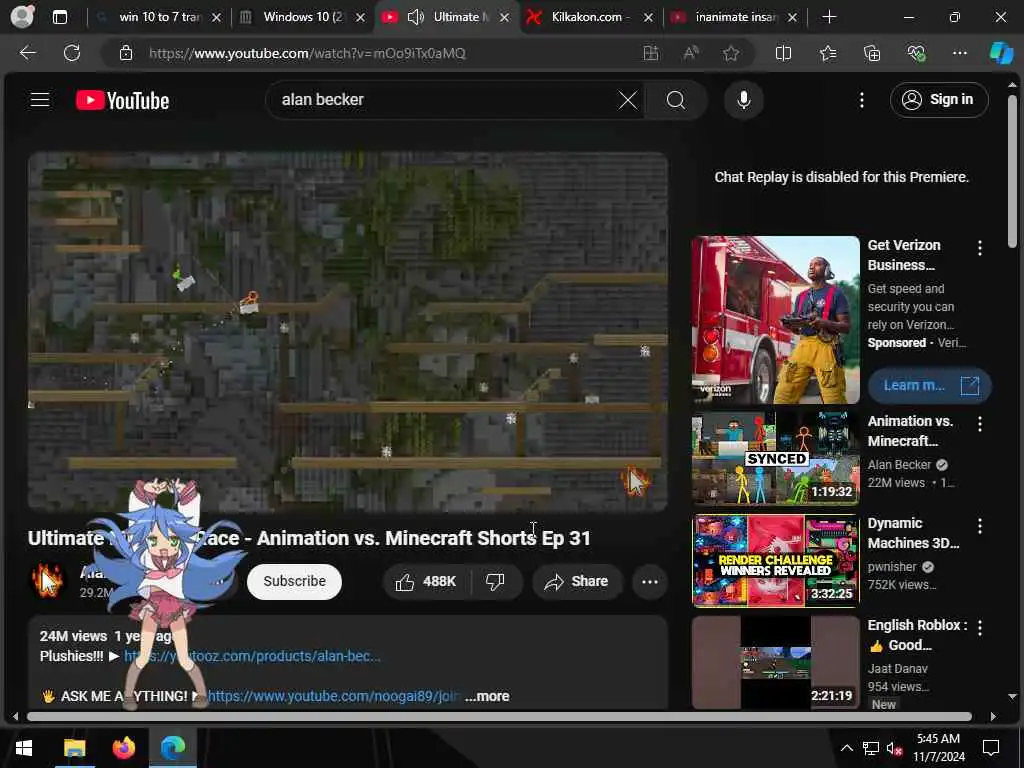1024x768 pixels.
Task: Go to the YouTube home logo
Action: 123,100
